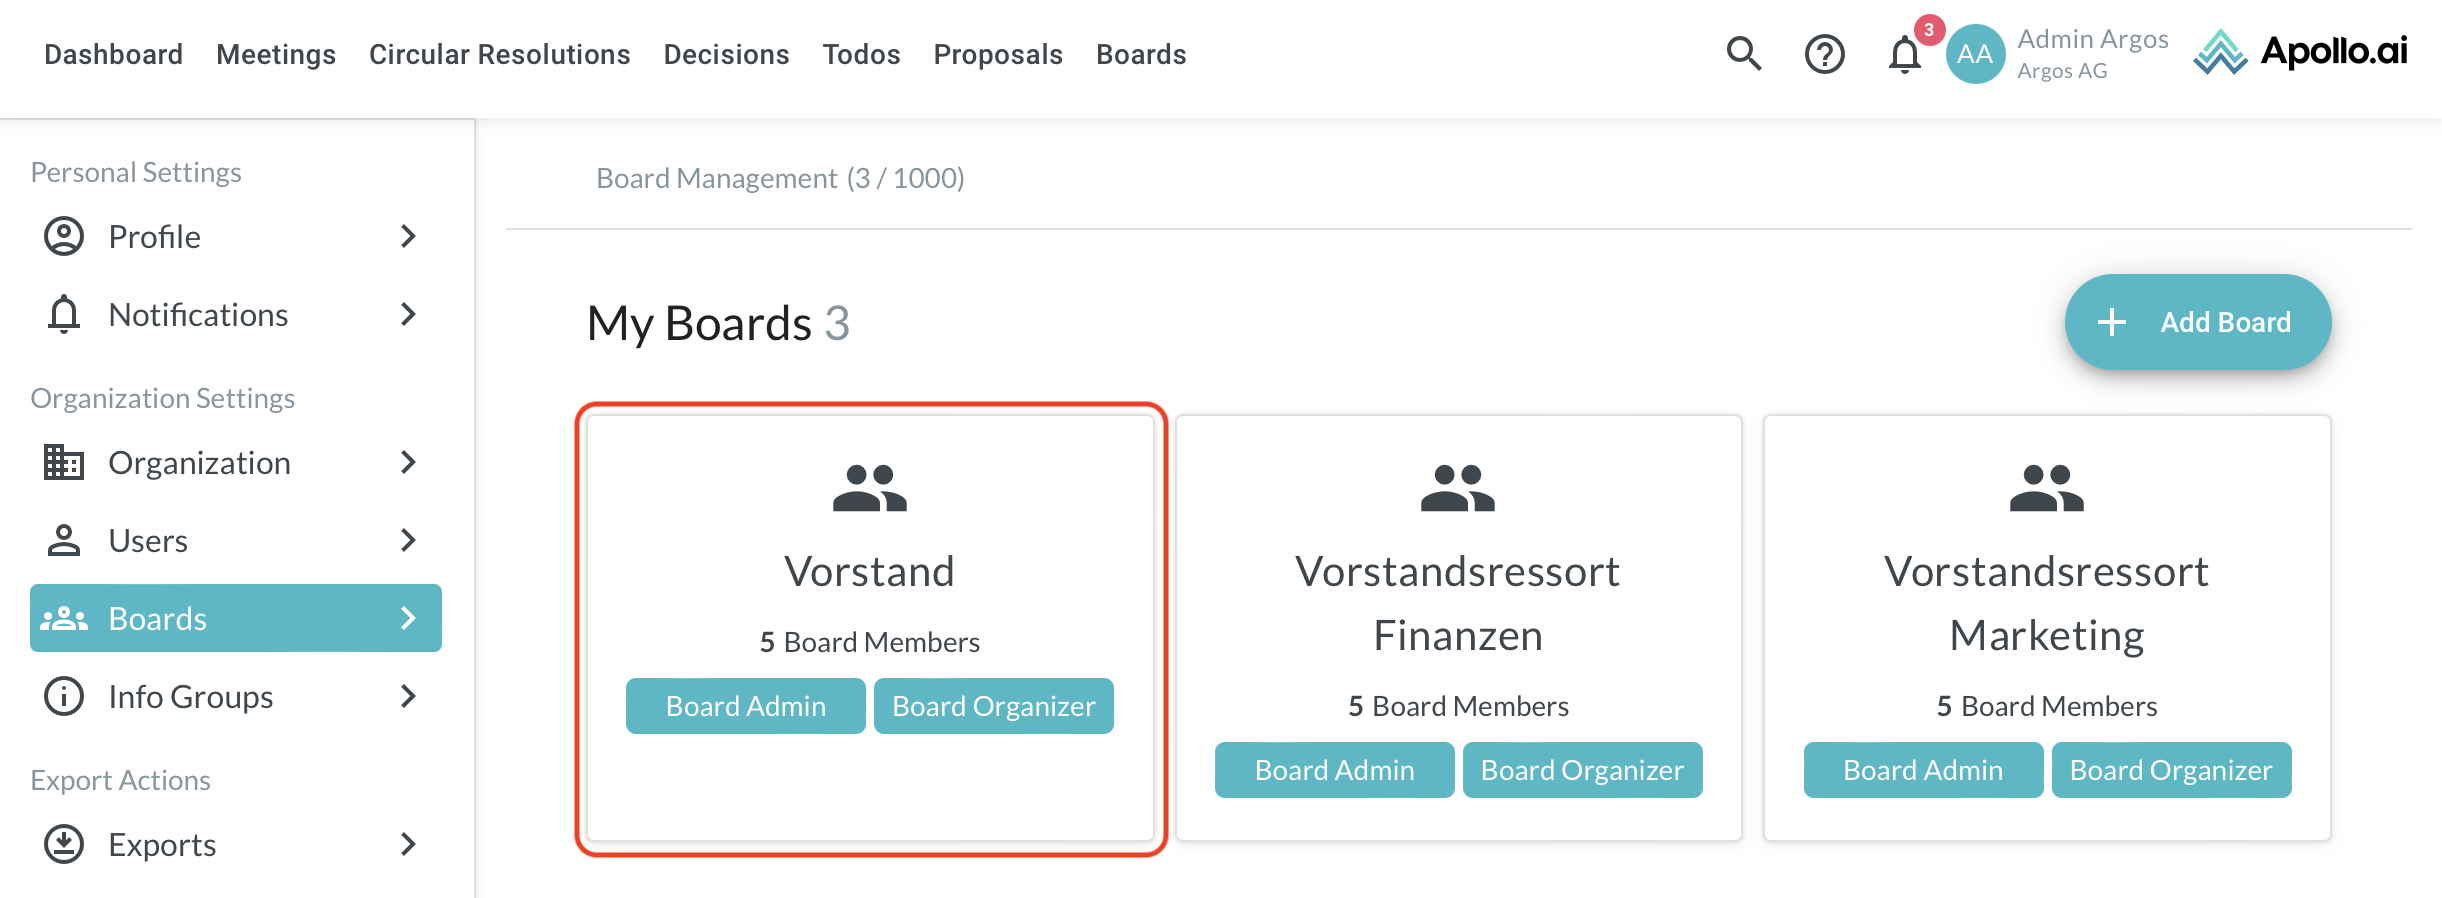Click the Exports download icon
Screen dimensions: 2442x898
tap(64, 844)
